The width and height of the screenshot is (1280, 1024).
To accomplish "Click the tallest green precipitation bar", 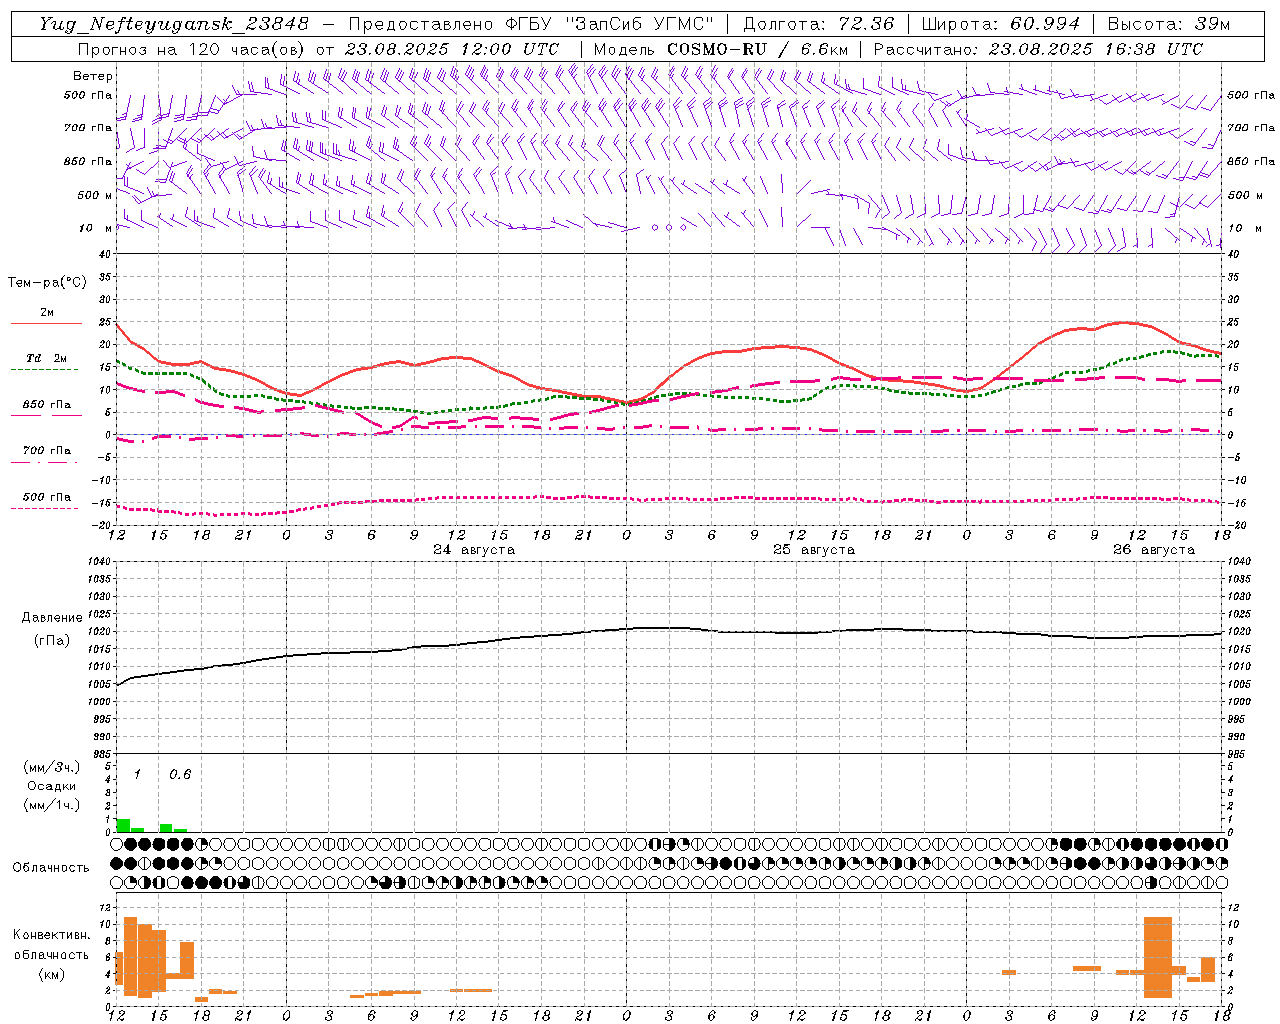I will tap(123, 825).
